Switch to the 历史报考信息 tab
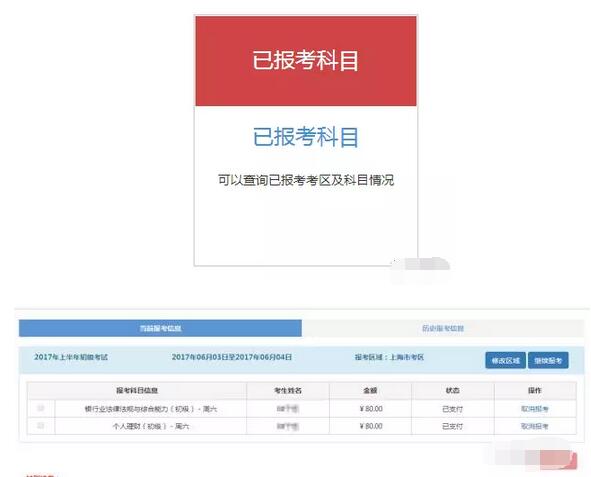The image size is (591, 477). tap(443, 328)
